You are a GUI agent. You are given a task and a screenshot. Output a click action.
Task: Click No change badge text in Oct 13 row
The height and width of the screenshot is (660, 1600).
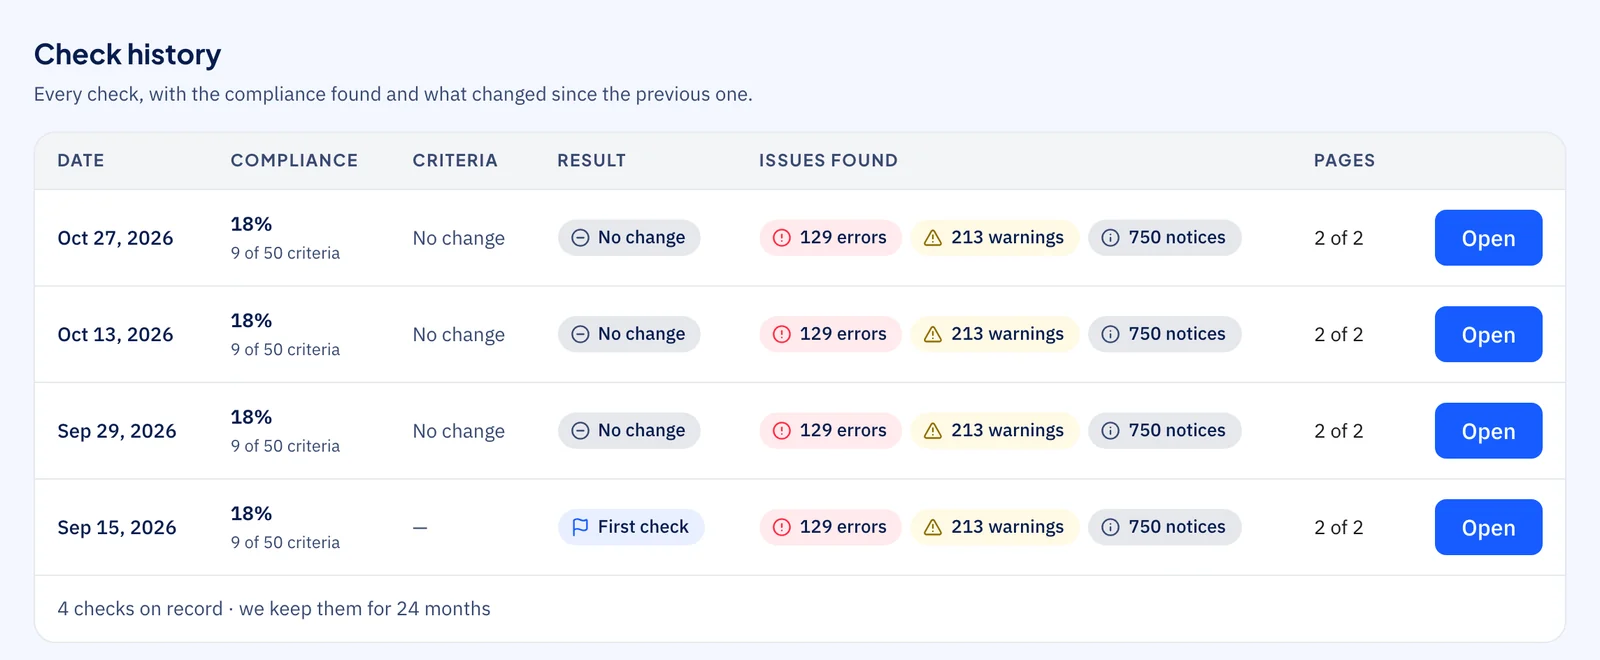tap(641, 334)
